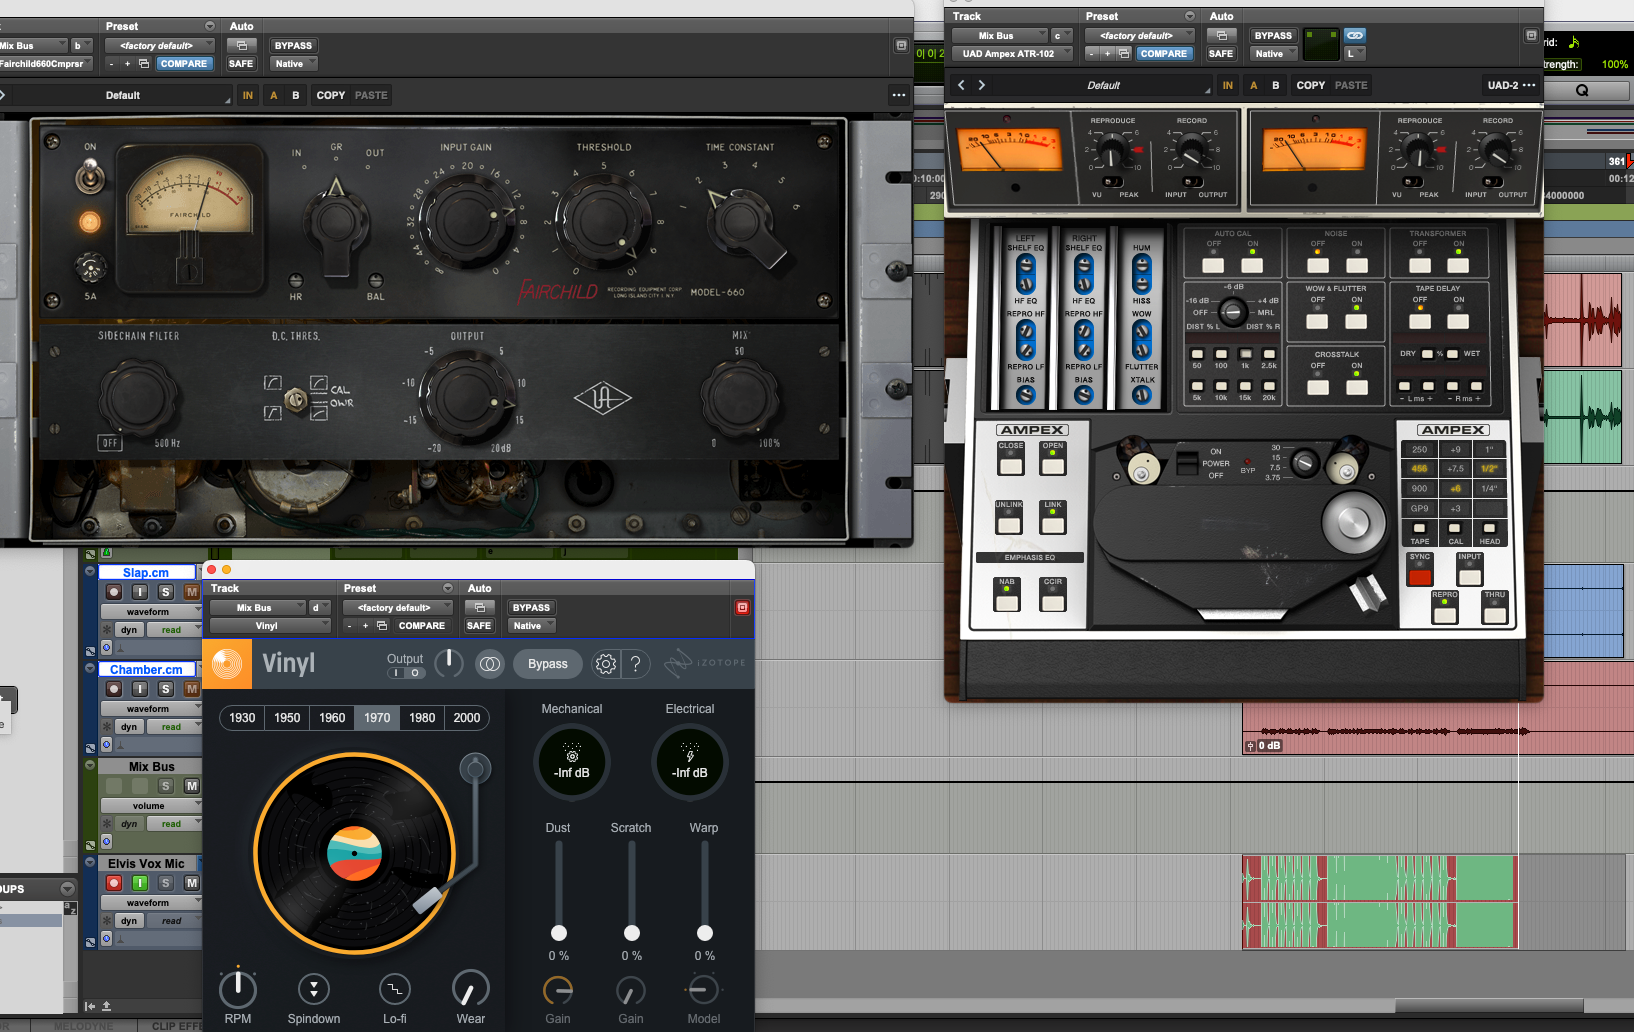Click the Electrical noise -Inf dB dial
The width and height of the screenshot is (1634, 1032).
click(690, 762)
